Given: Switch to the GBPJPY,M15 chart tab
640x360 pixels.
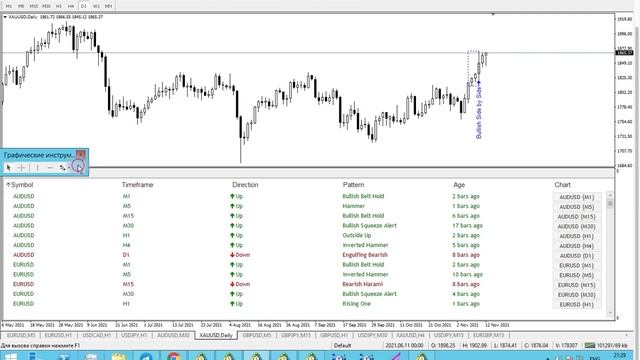Looking at the screenshot, I should click(296, 335).
